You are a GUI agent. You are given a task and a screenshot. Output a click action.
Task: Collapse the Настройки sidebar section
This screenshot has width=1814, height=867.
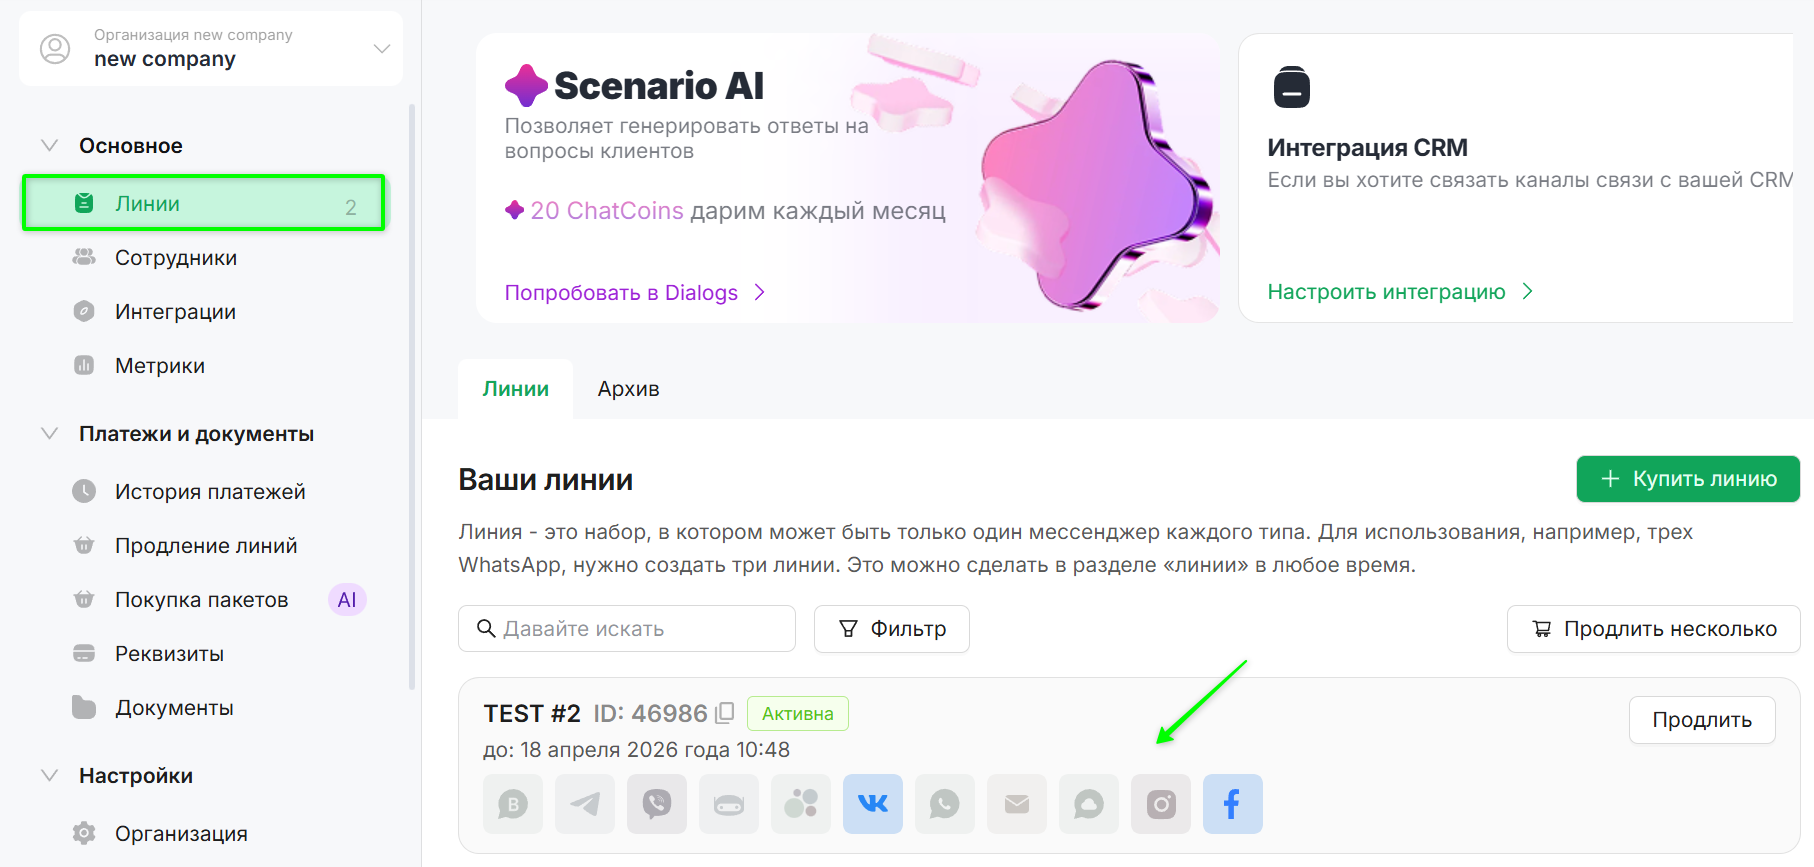(49, 776)
